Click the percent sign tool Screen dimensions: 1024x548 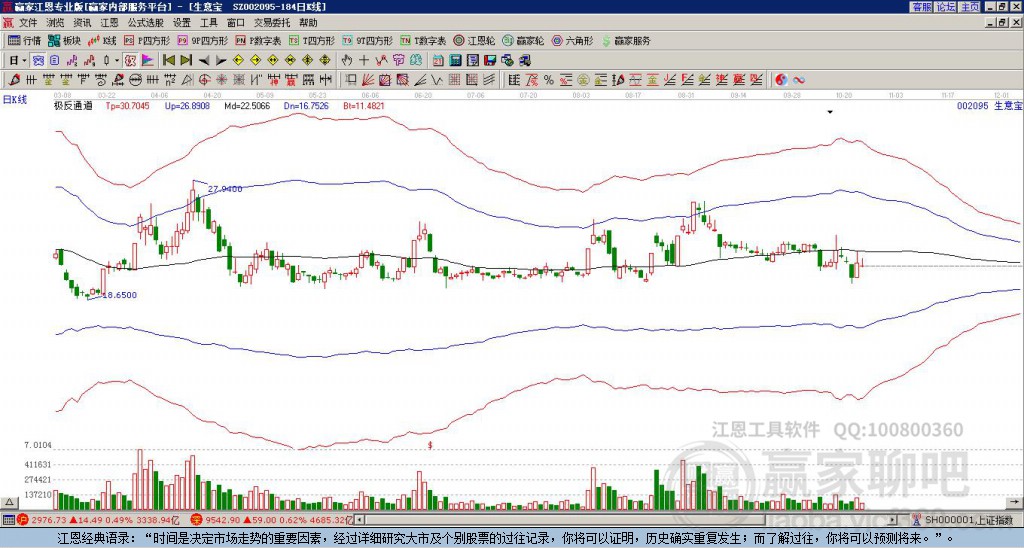pos(549,80)
